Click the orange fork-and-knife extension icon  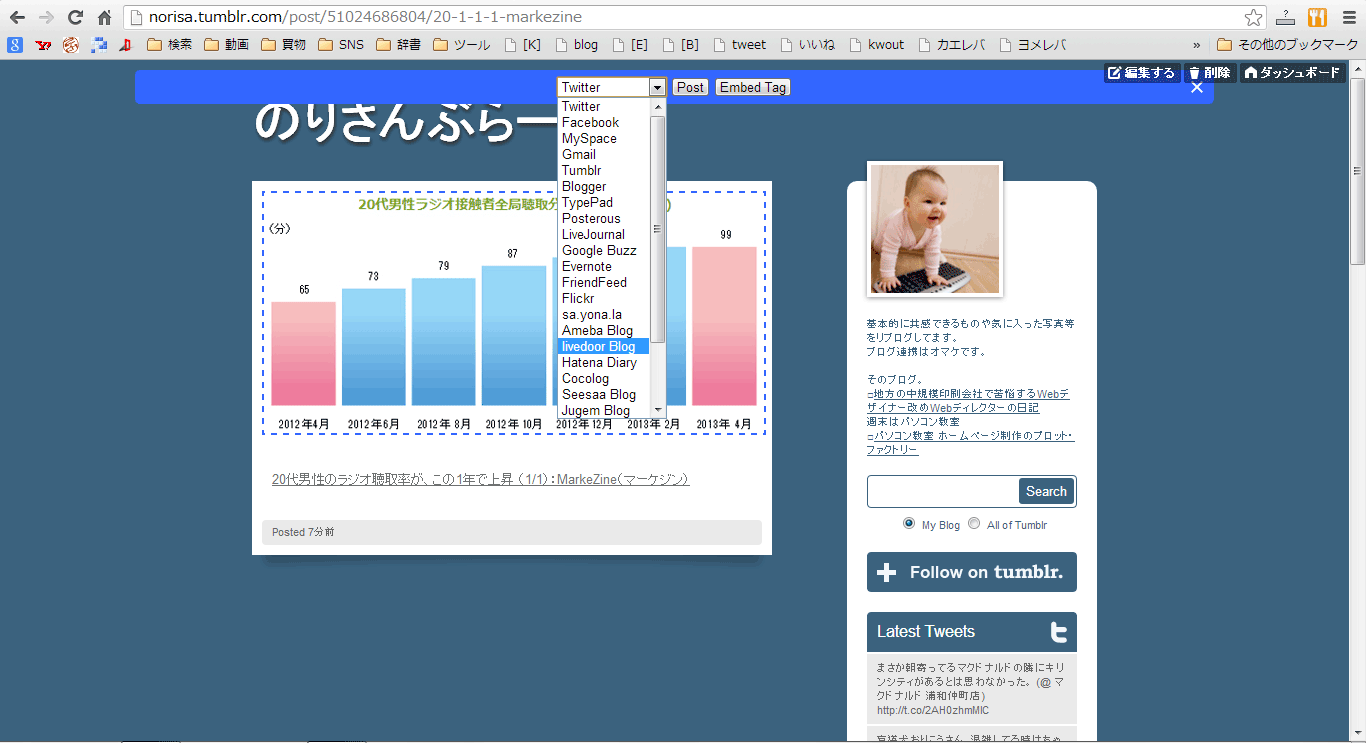[x=1316, y=17]
